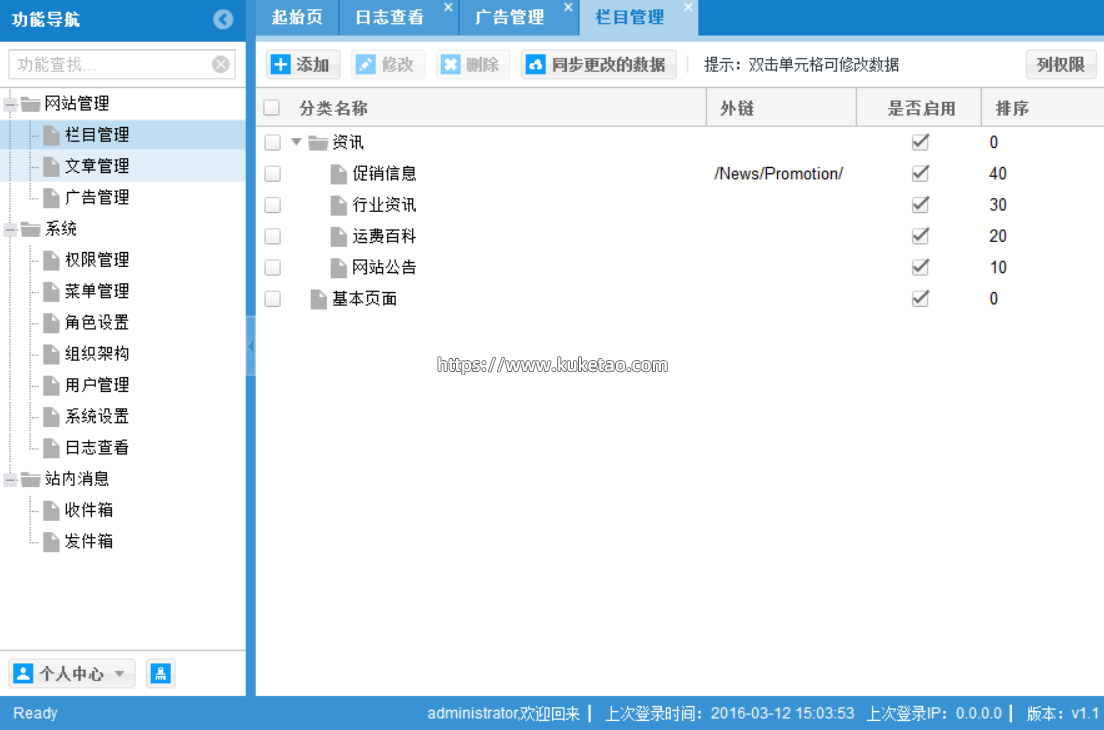The image size is (1104, 730).
Task: Open 文章管理 in the navigation tree
Action: [97, 166]
